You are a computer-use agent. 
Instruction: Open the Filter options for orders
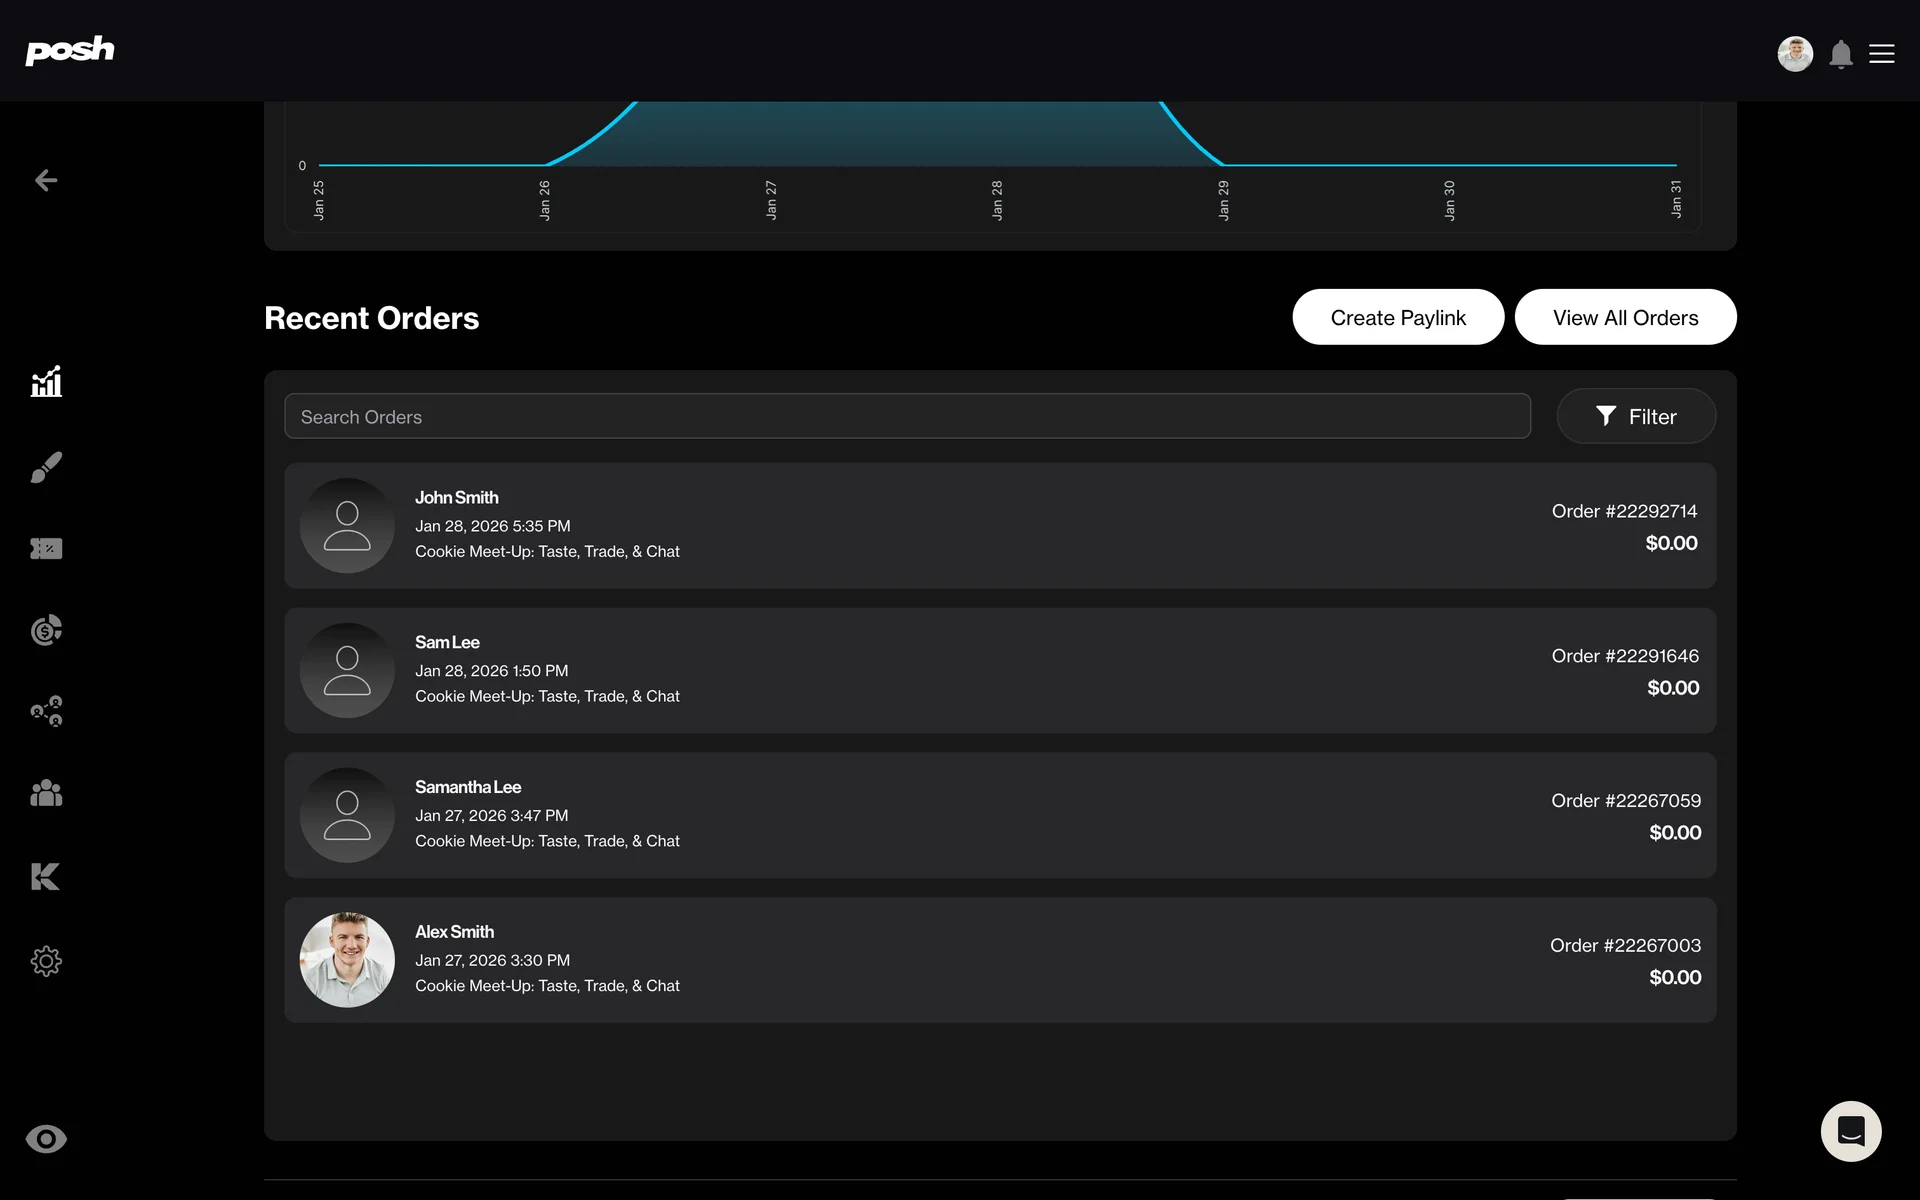pos(1636,416)
